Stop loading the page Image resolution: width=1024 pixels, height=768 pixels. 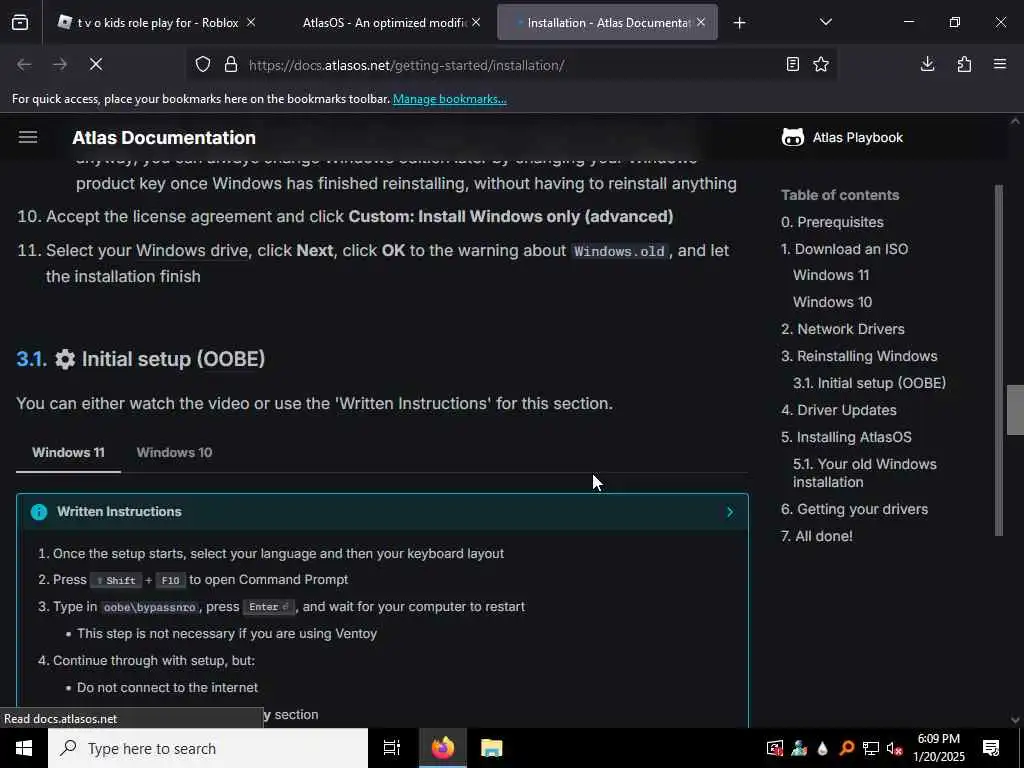pyautogui.click(x=95, y=64)
